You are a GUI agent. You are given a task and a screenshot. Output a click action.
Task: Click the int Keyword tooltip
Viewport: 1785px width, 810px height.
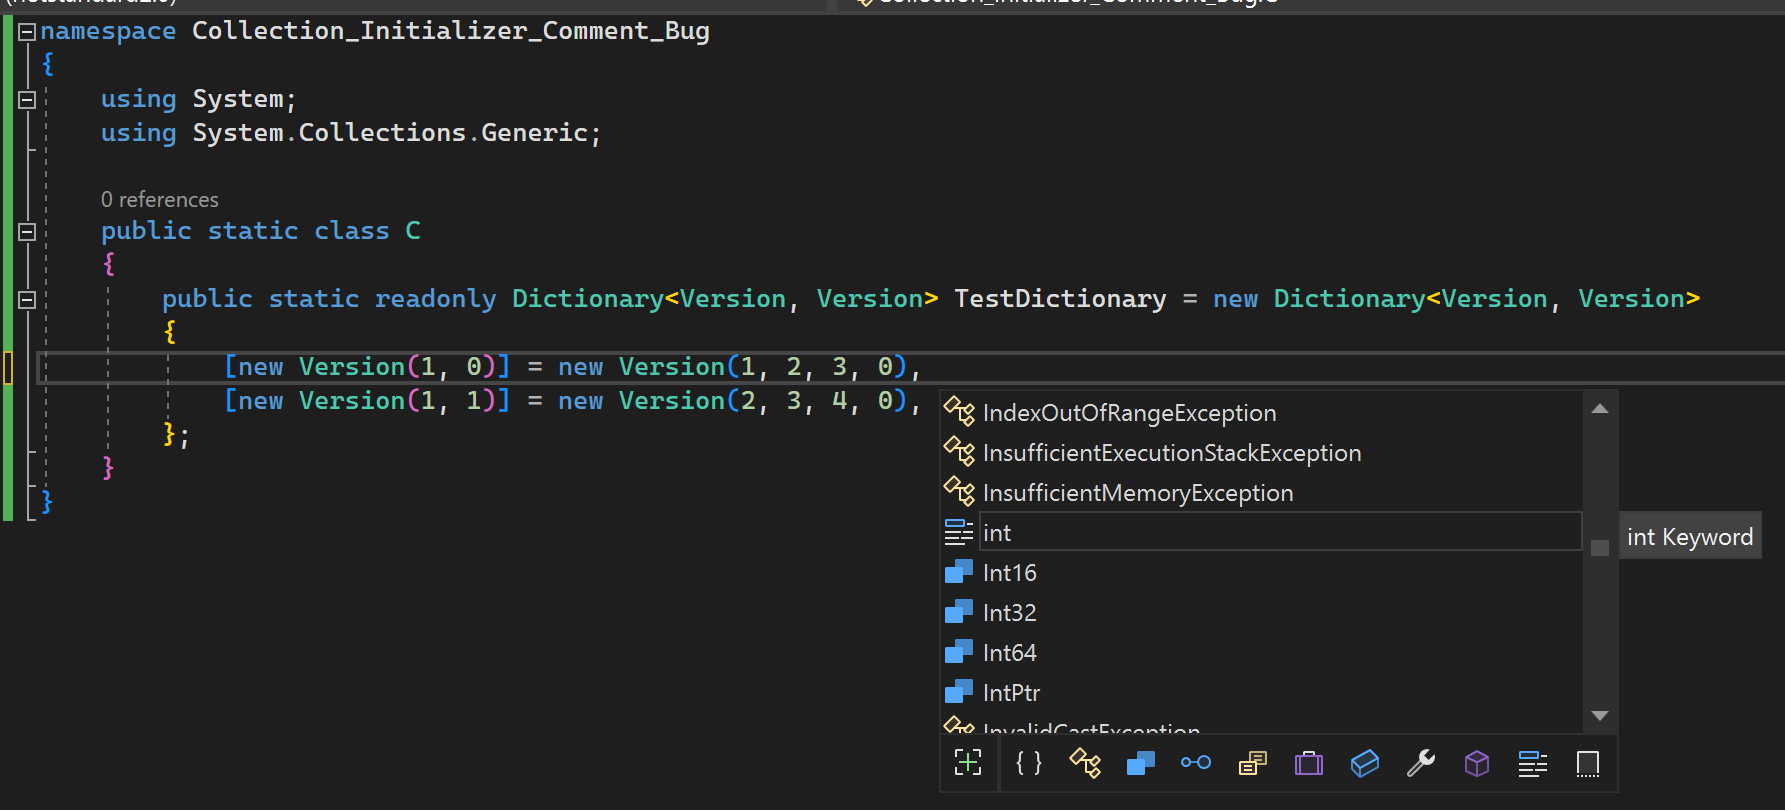coord(1690,537)
